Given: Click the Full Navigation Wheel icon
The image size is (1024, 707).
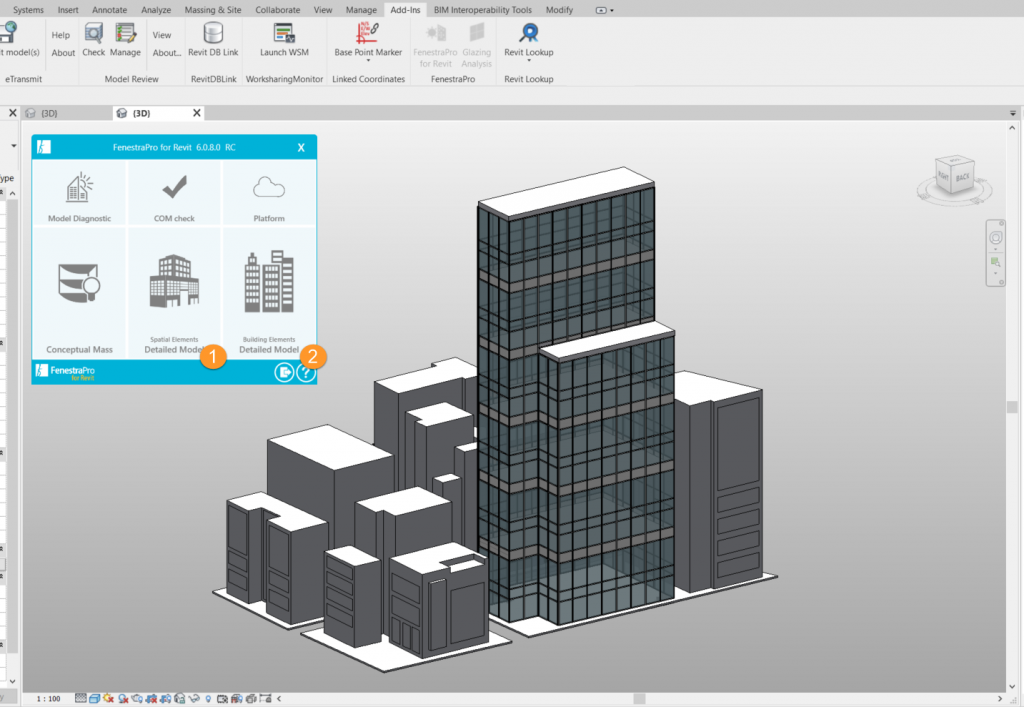Looking at the screenshot, I should 995,238.
